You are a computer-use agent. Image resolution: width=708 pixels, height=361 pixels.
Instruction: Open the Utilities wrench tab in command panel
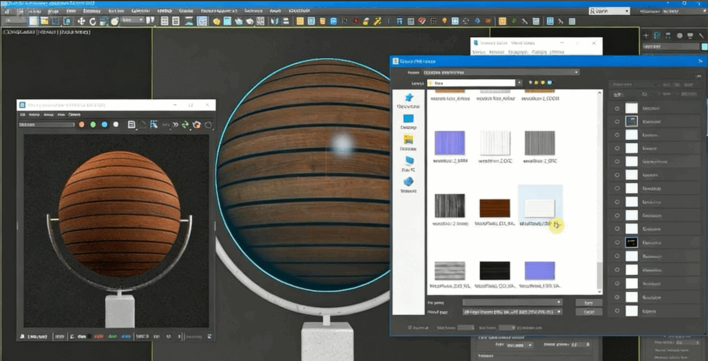point(702,35)
